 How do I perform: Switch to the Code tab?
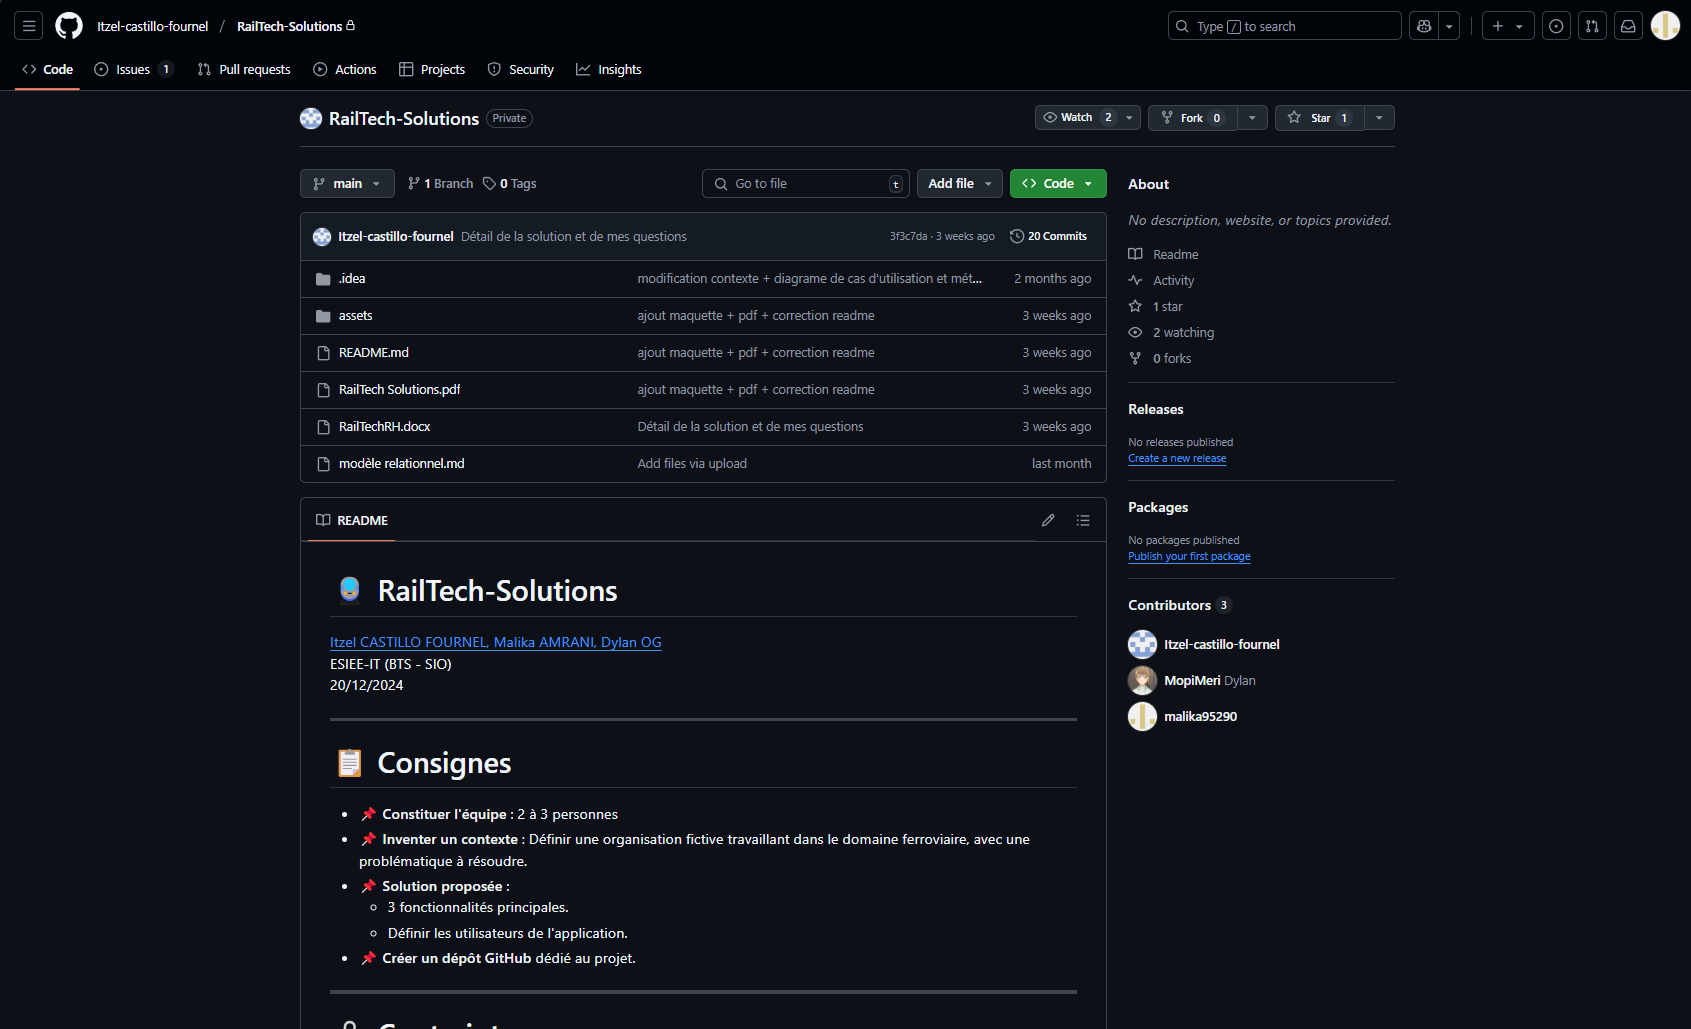[48, 70]
